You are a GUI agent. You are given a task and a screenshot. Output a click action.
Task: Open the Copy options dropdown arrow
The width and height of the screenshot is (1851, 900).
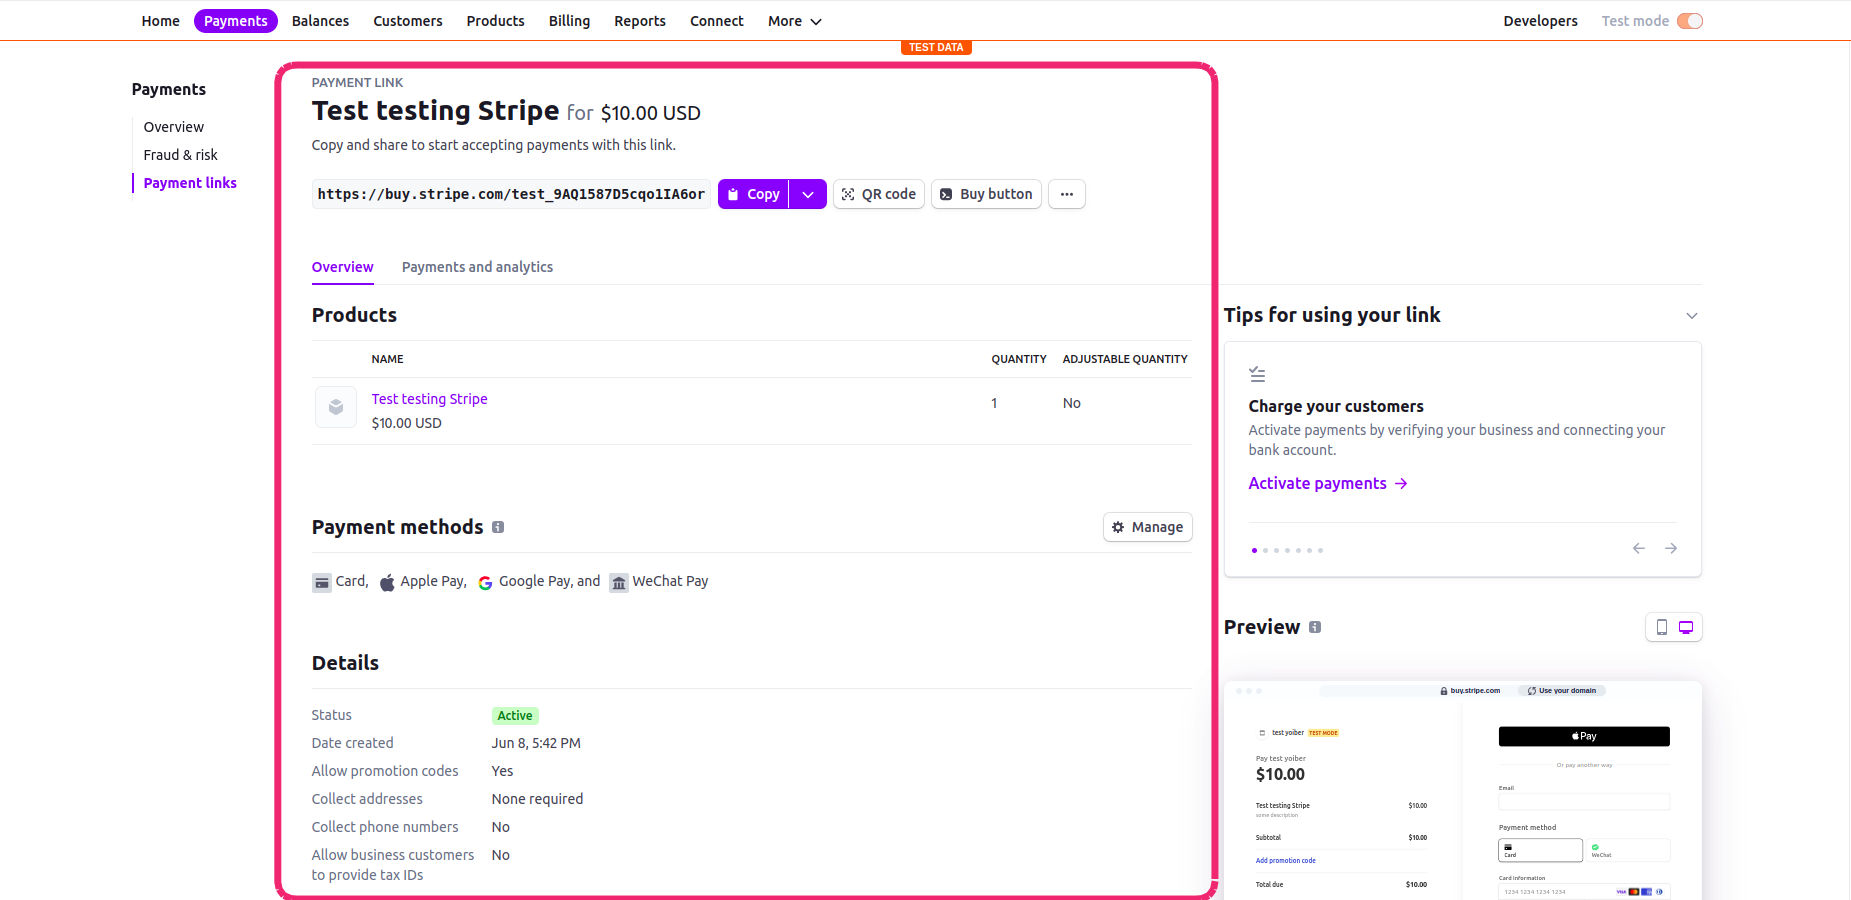tap(808, 194)
